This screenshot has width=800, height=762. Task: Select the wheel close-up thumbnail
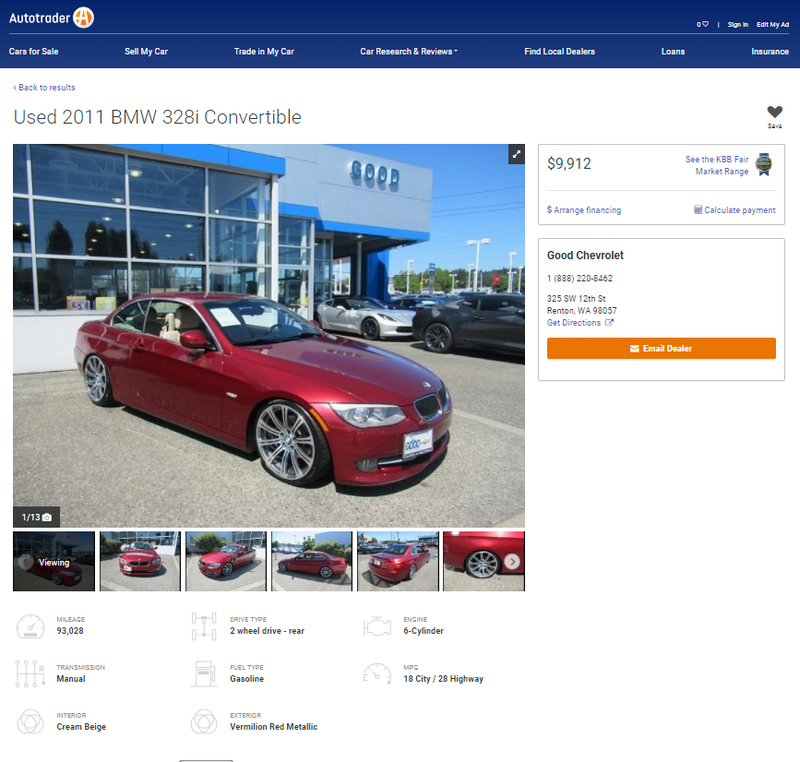pos(484,561)
